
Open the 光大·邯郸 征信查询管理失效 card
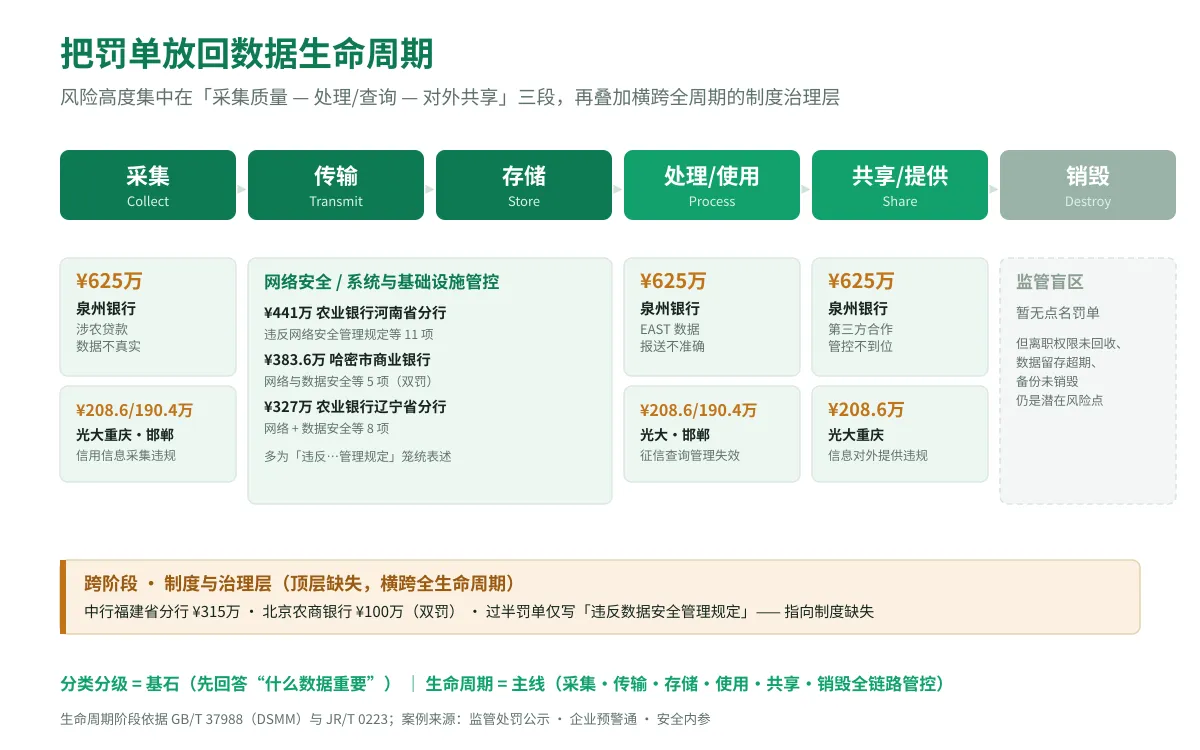pyautogui.click(x=712, y=434)
